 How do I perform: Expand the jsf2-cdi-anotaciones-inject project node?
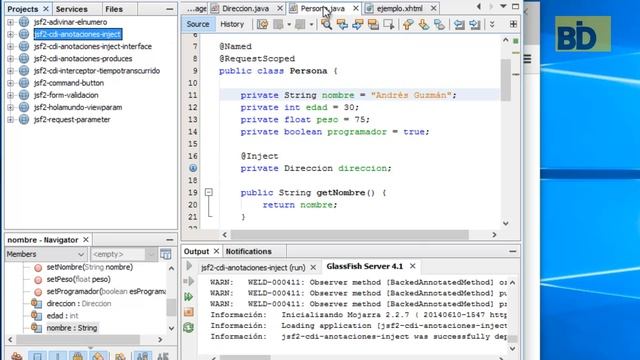tap(10, 34)
